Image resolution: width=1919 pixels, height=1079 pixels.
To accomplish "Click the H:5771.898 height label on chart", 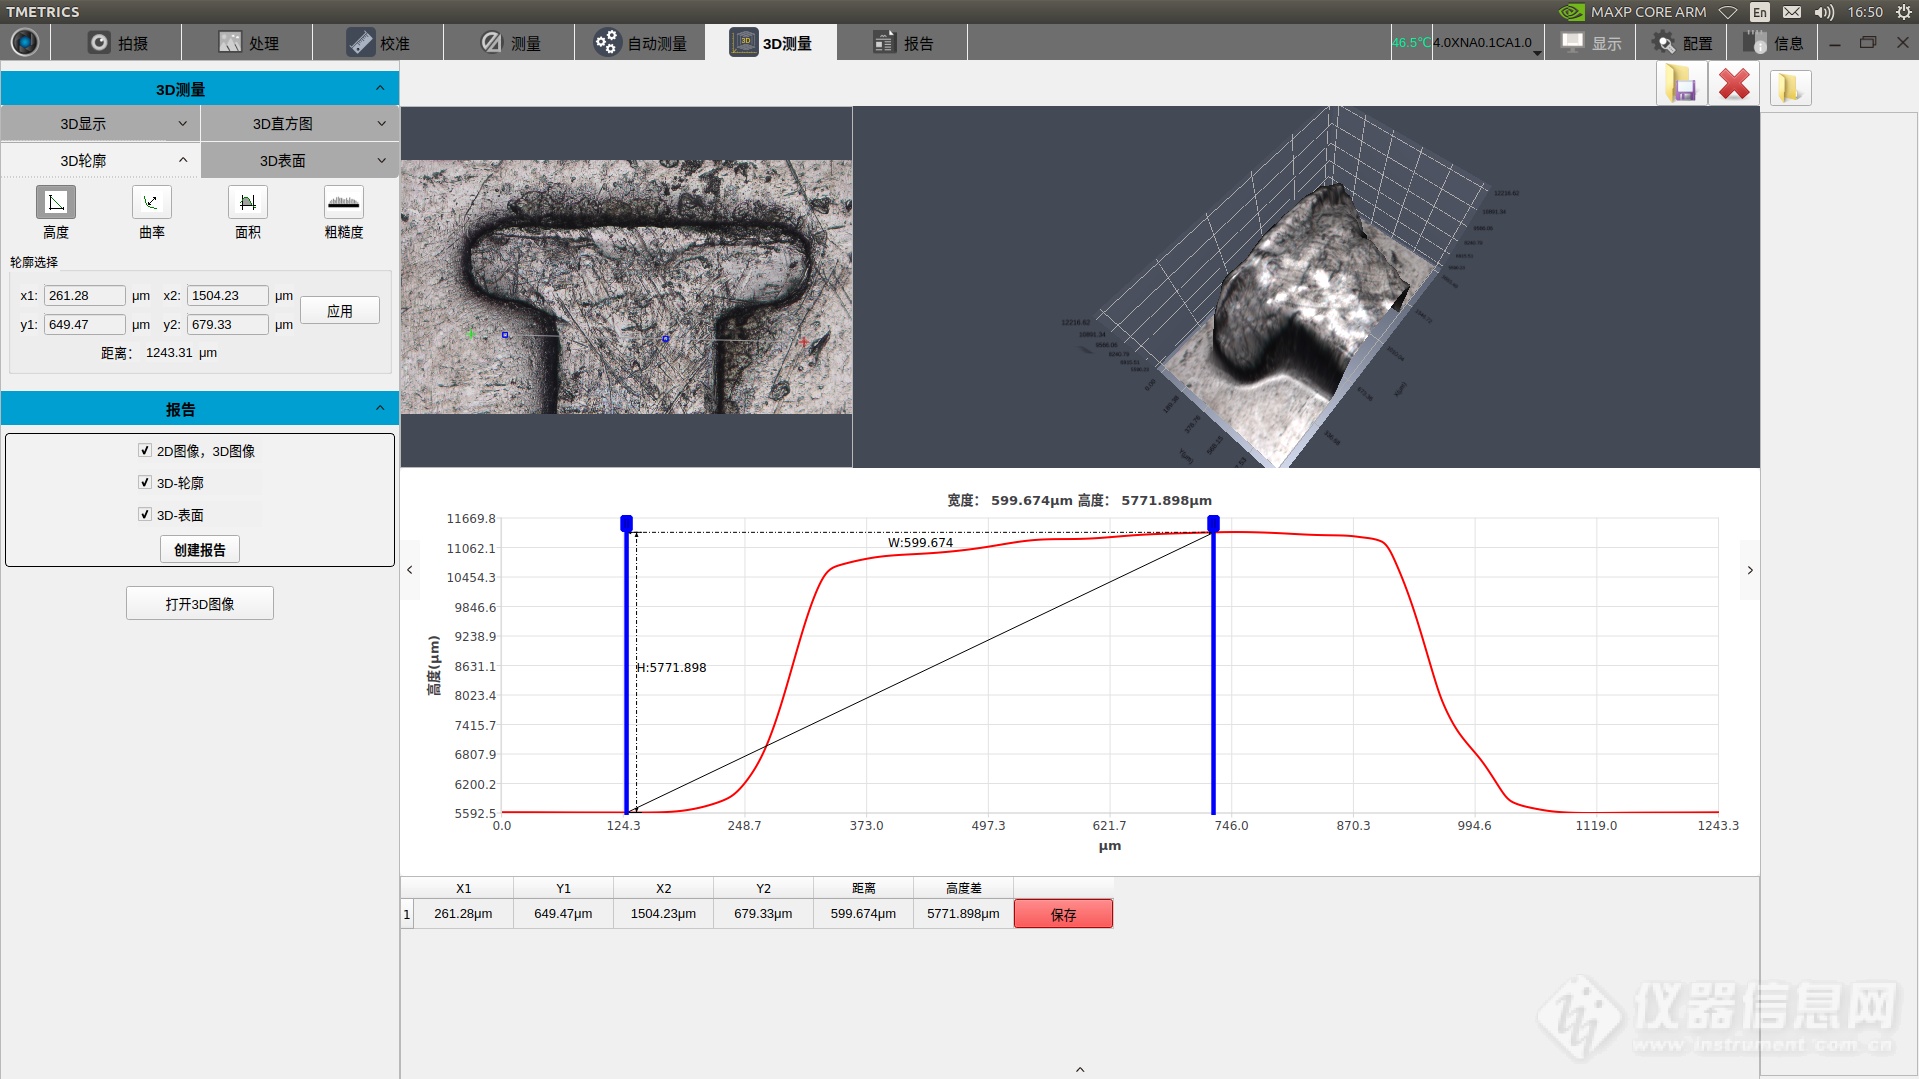I will point(672,668).
